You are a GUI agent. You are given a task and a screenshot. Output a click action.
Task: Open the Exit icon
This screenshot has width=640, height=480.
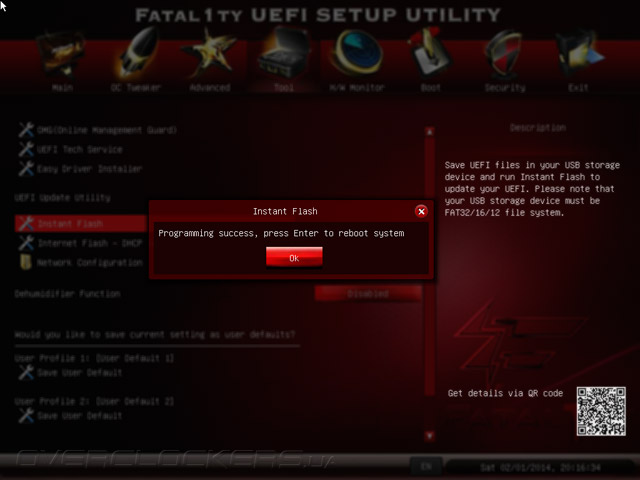[579, 53]
